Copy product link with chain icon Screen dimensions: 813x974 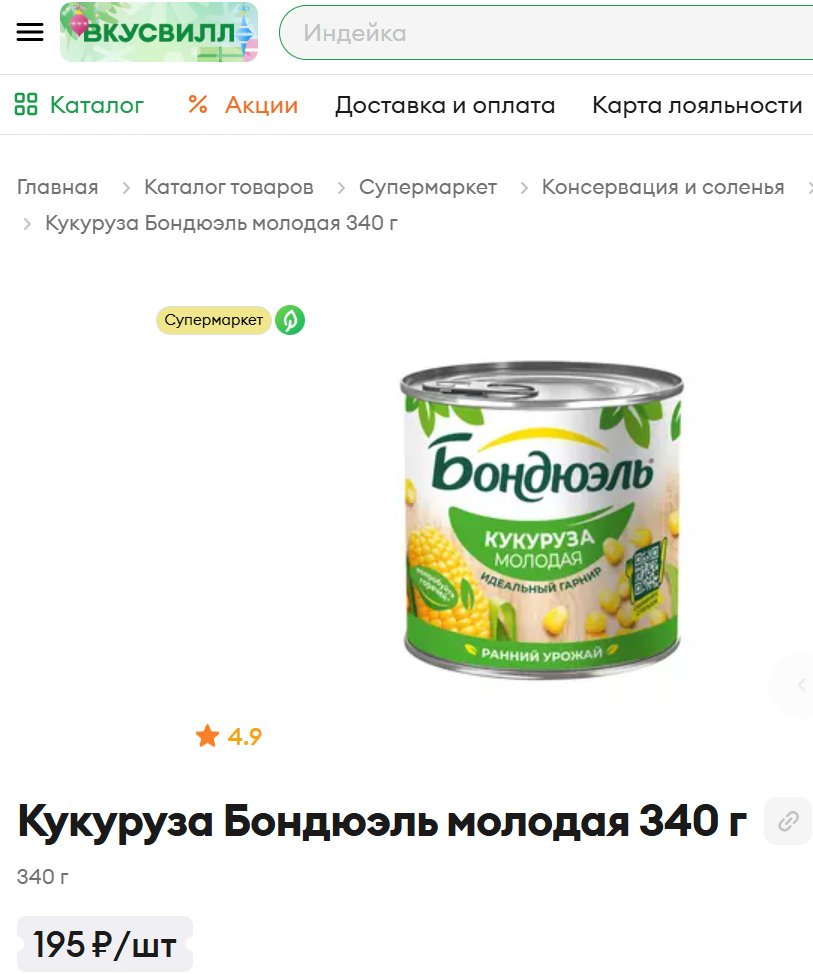[788, 821]
